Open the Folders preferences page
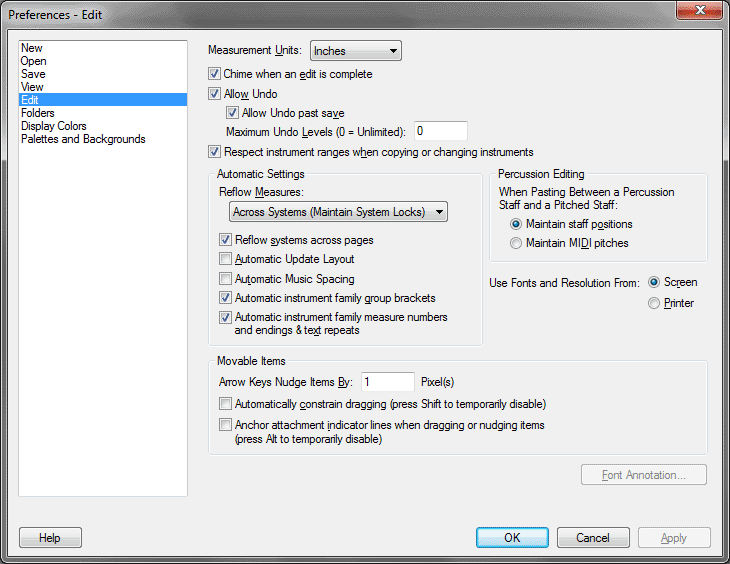This screenshot has height=564, width=730. 38,113
